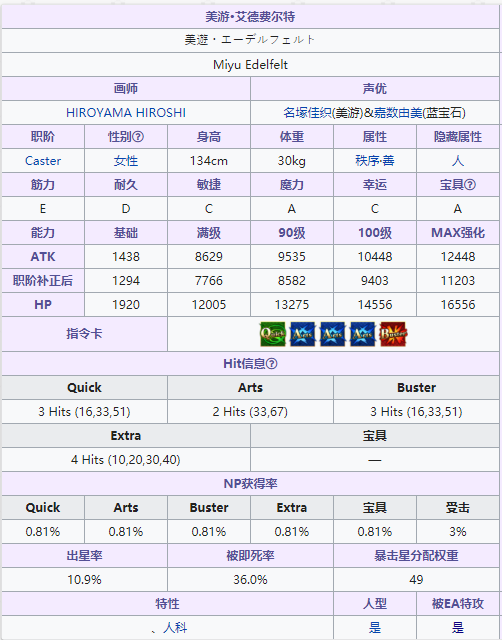
Task: Click the Arts card beside the Quick card
Action: [302, 334]
